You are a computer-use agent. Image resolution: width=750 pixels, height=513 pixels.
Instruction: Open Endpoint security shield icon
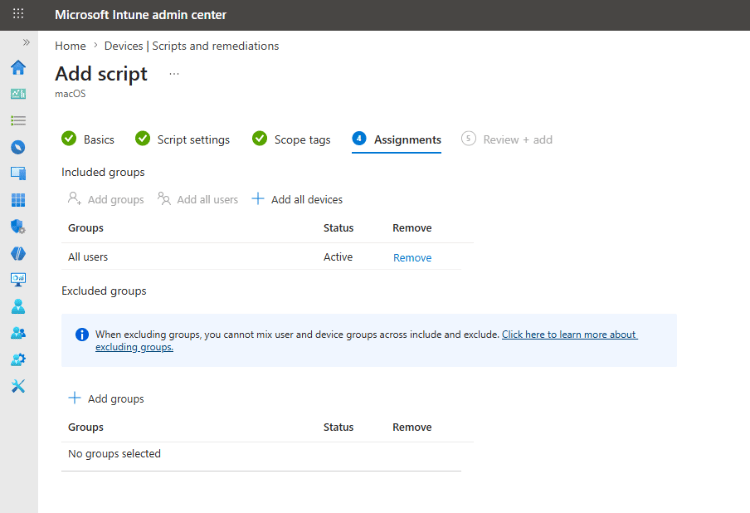pyautogui.click(x=18, y=226)
